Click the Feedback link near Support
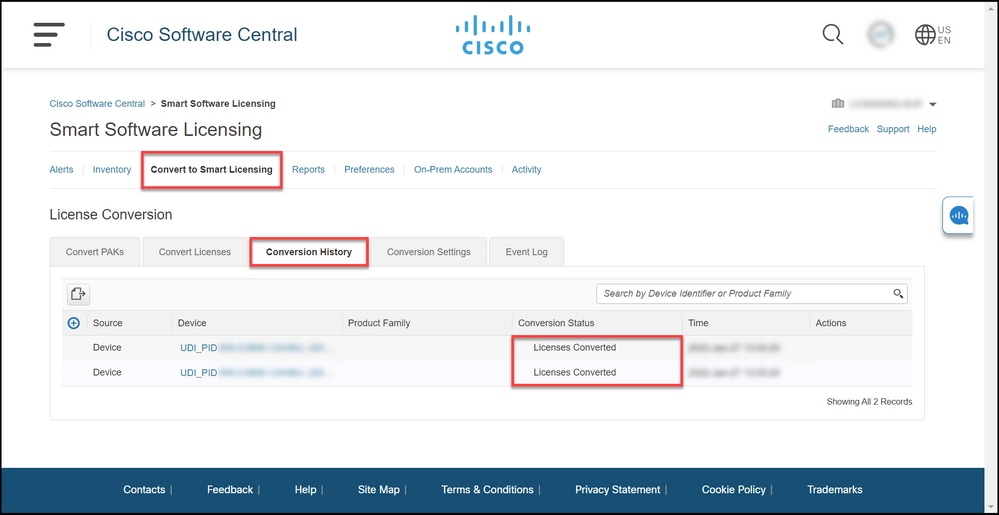 (x=848, y=129)
